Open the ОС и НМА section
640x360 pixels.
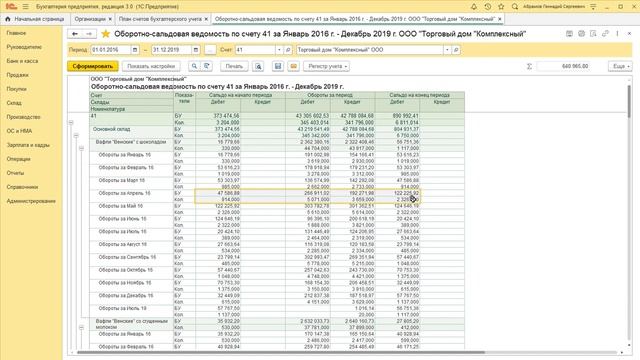(x=19, y=131)
